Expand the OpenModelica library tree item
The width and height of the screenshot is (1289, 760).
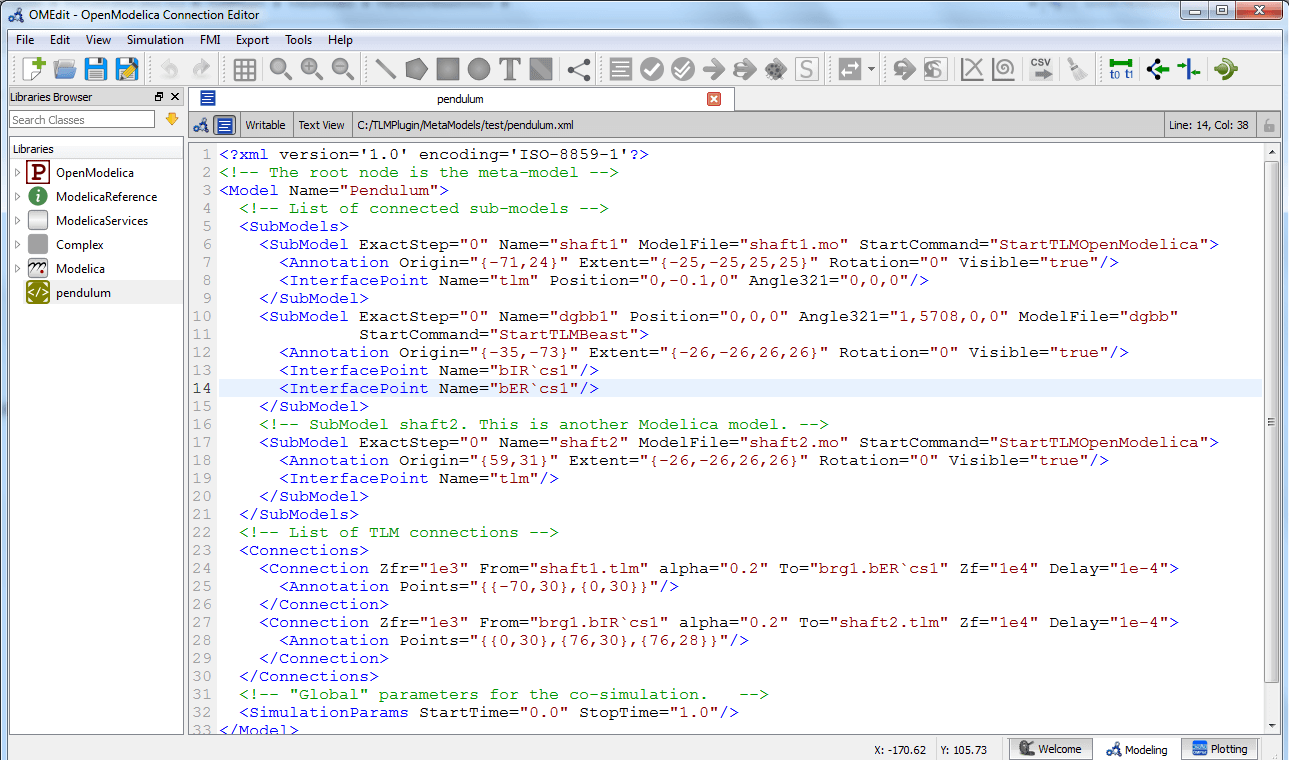click(16, 172)
